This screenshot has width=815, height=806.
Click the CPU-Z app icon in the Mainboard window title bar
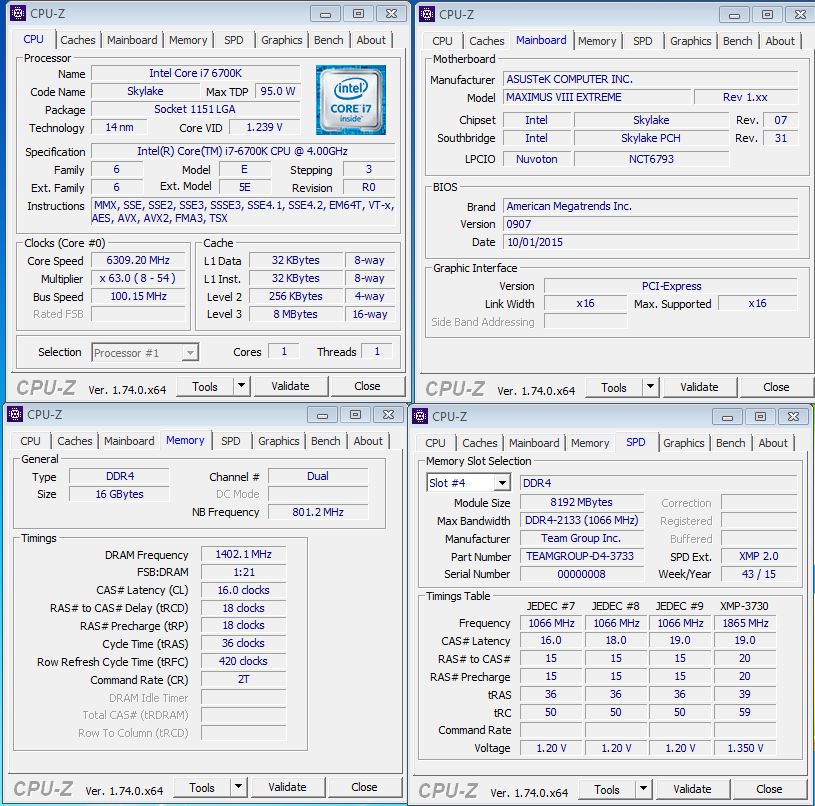(427, 14)
